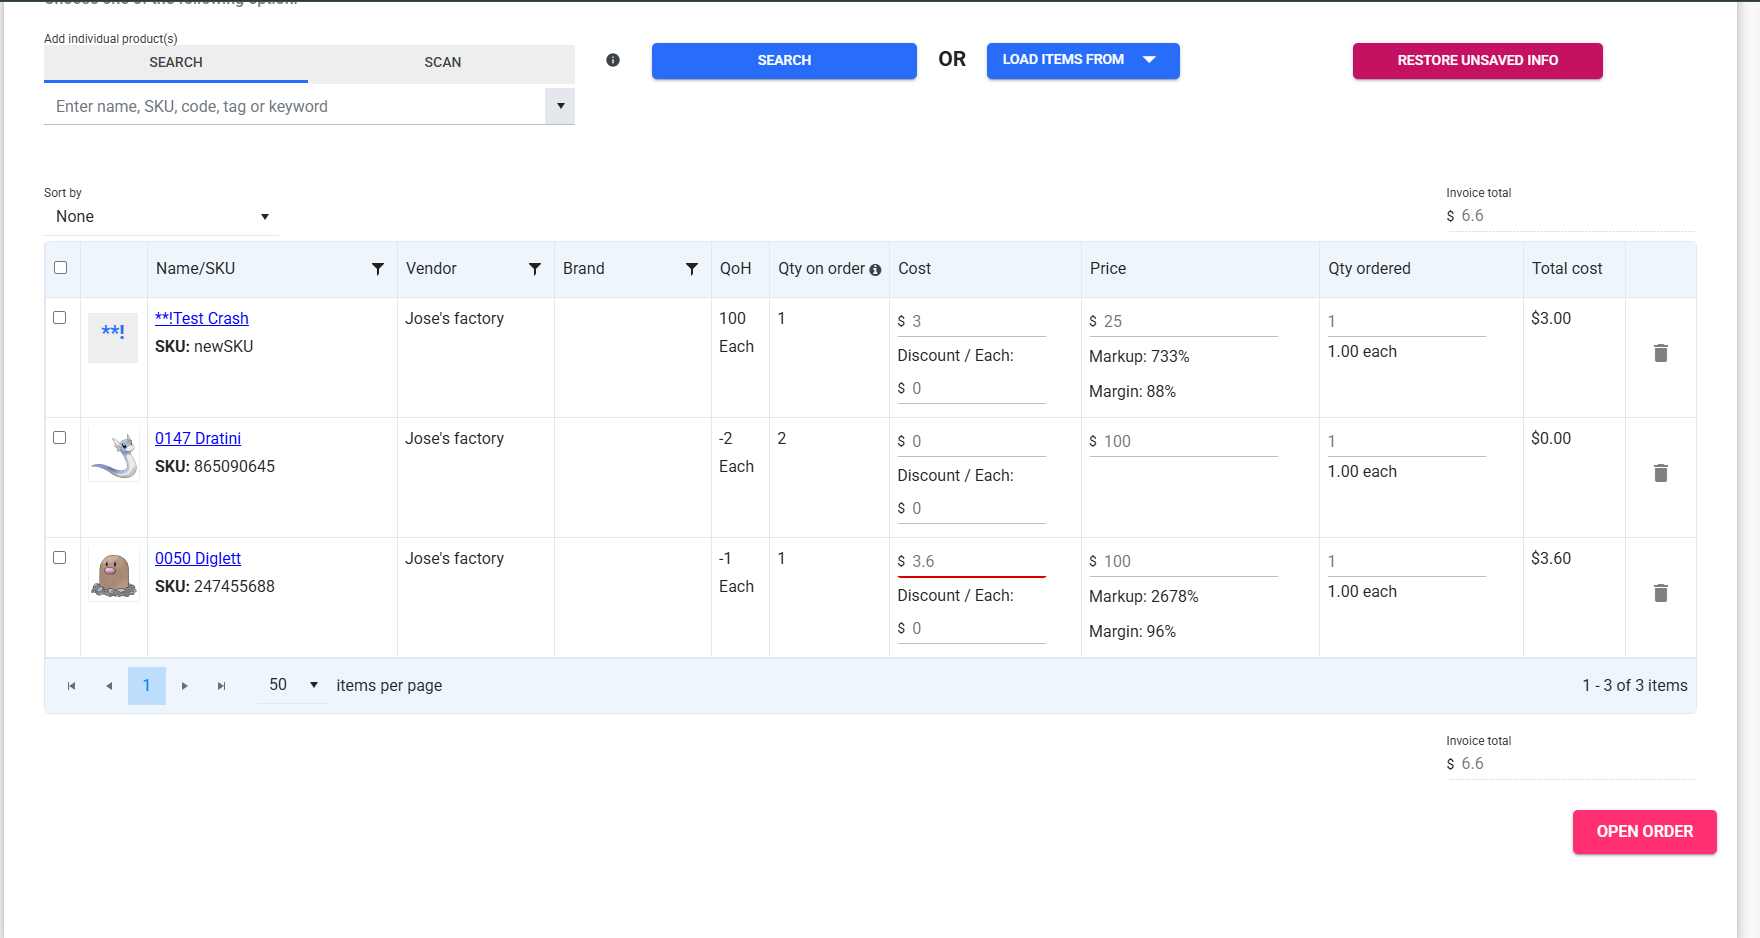The width and height of the screenshot is (1760, 938).
Task: Click the product search input field
Action: pos(294,107)
